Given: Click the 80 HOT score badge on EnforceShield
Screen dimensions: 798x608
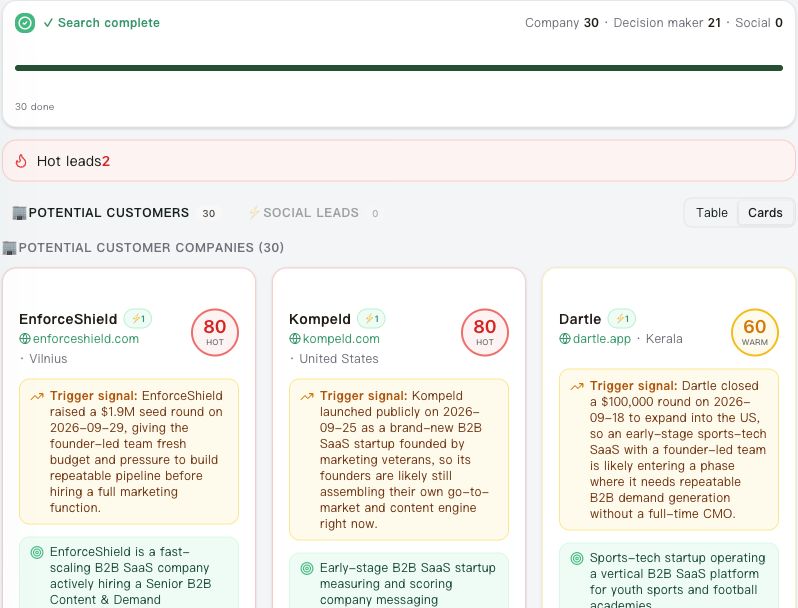Looking at the screenshot, I should (215, 332).
